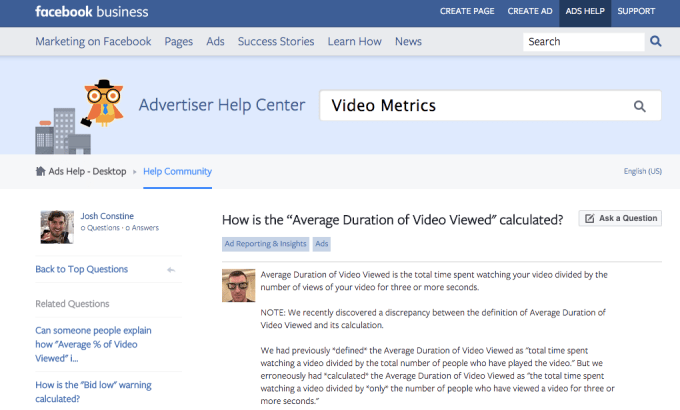Open the Success Stories navigation link

pos(276,42)
